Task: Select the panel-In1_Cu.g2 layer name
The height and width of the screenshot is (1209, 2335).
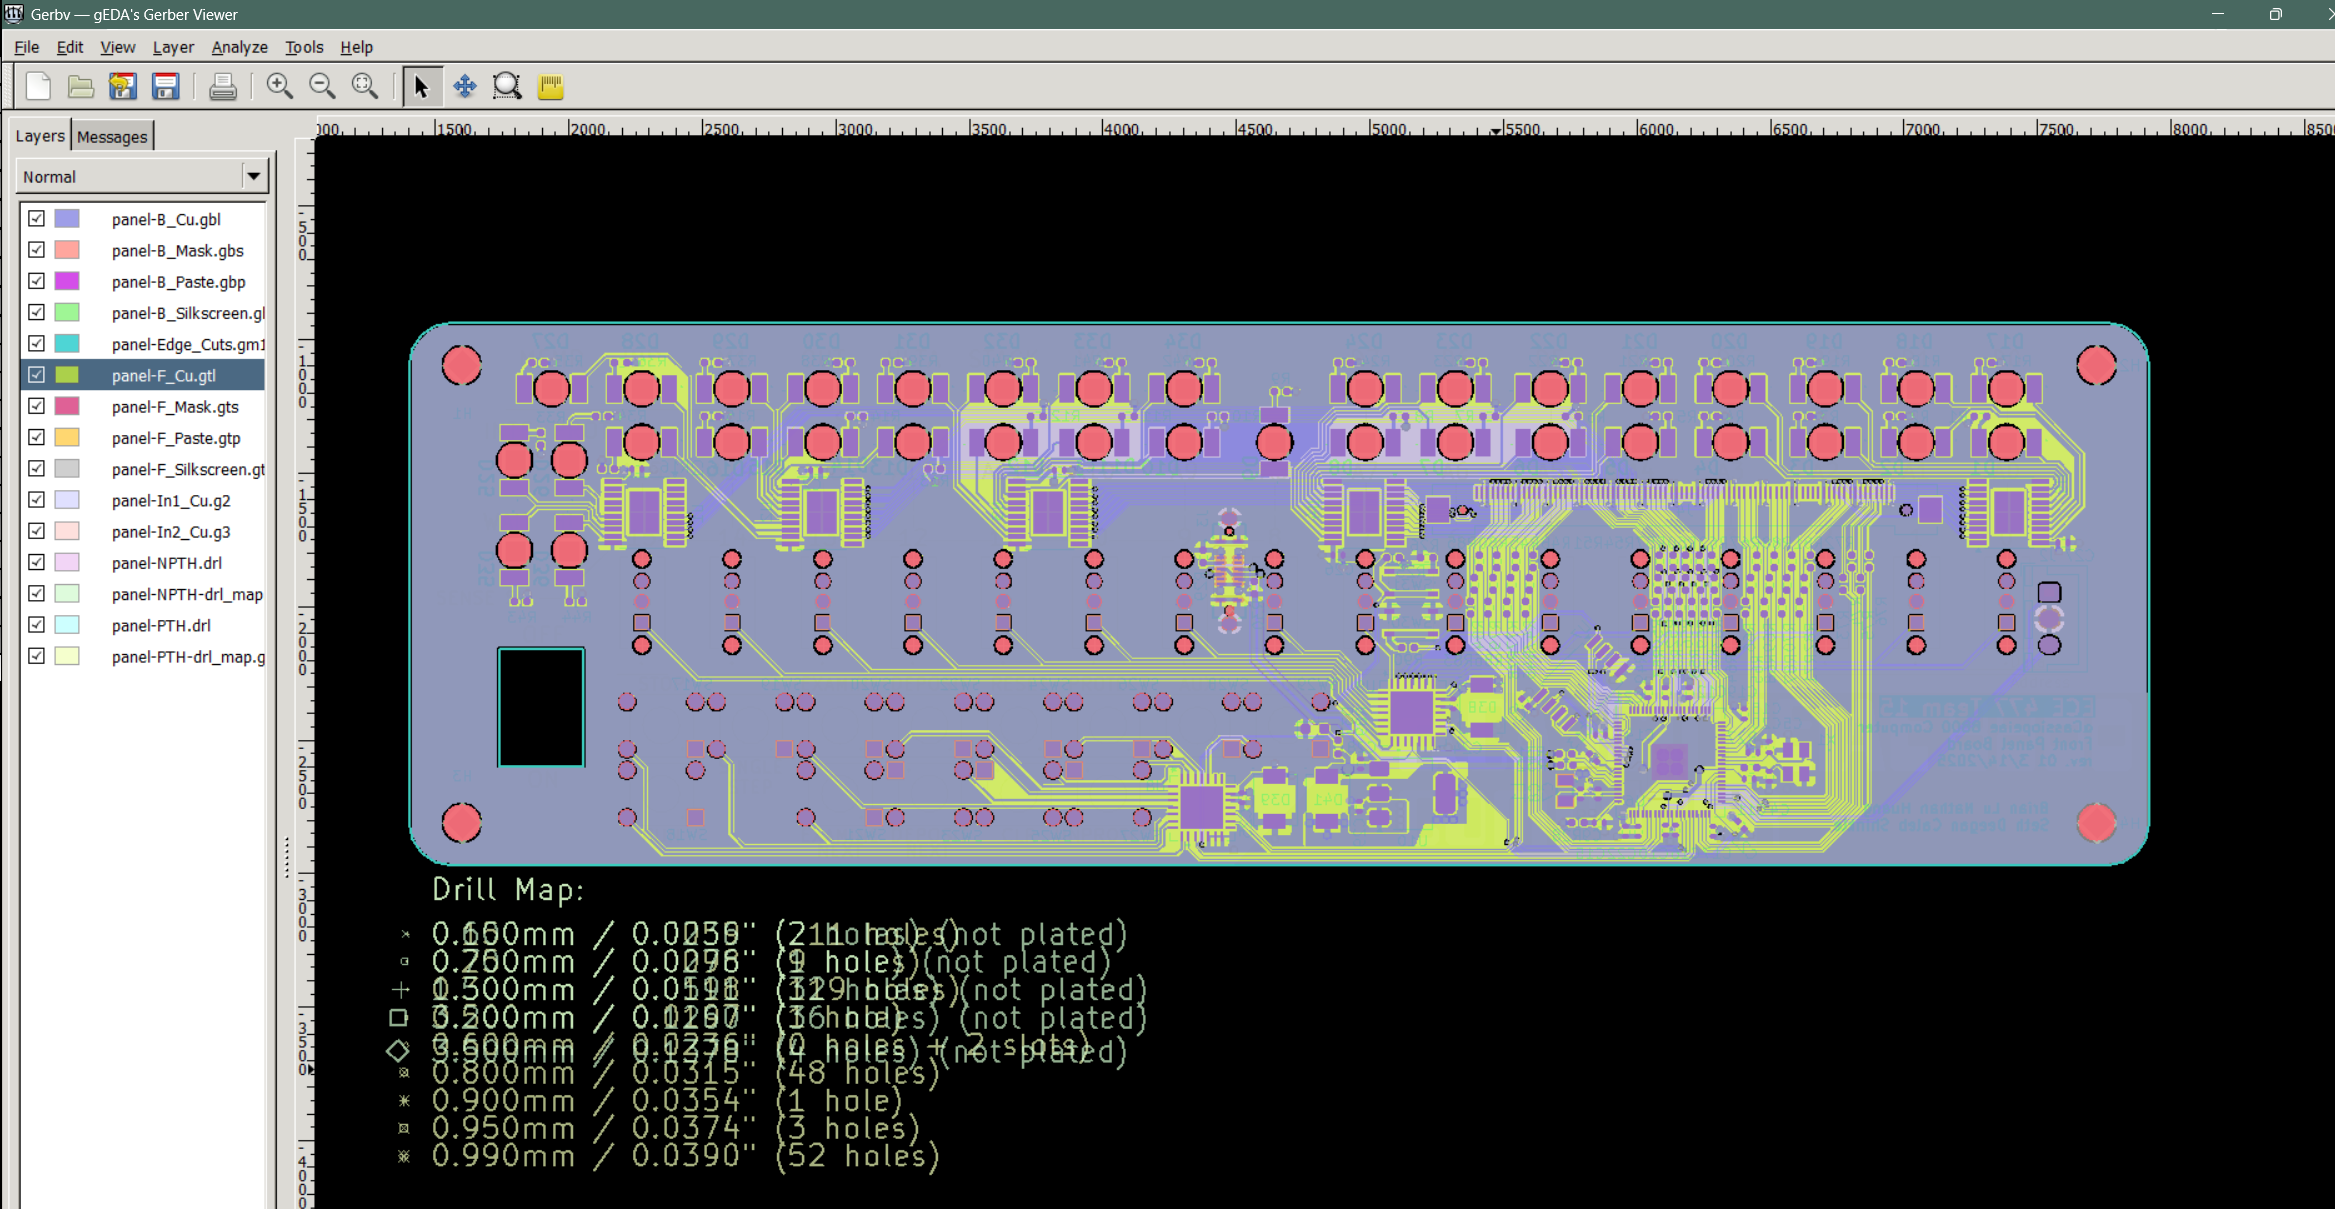Action: [x=171, y=500]
